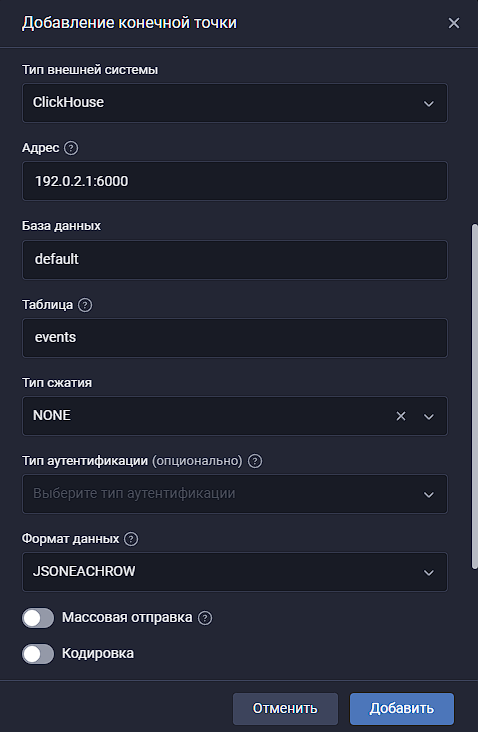
Task: Select the Таблица field containing events
Action: [x=235, y=338]
